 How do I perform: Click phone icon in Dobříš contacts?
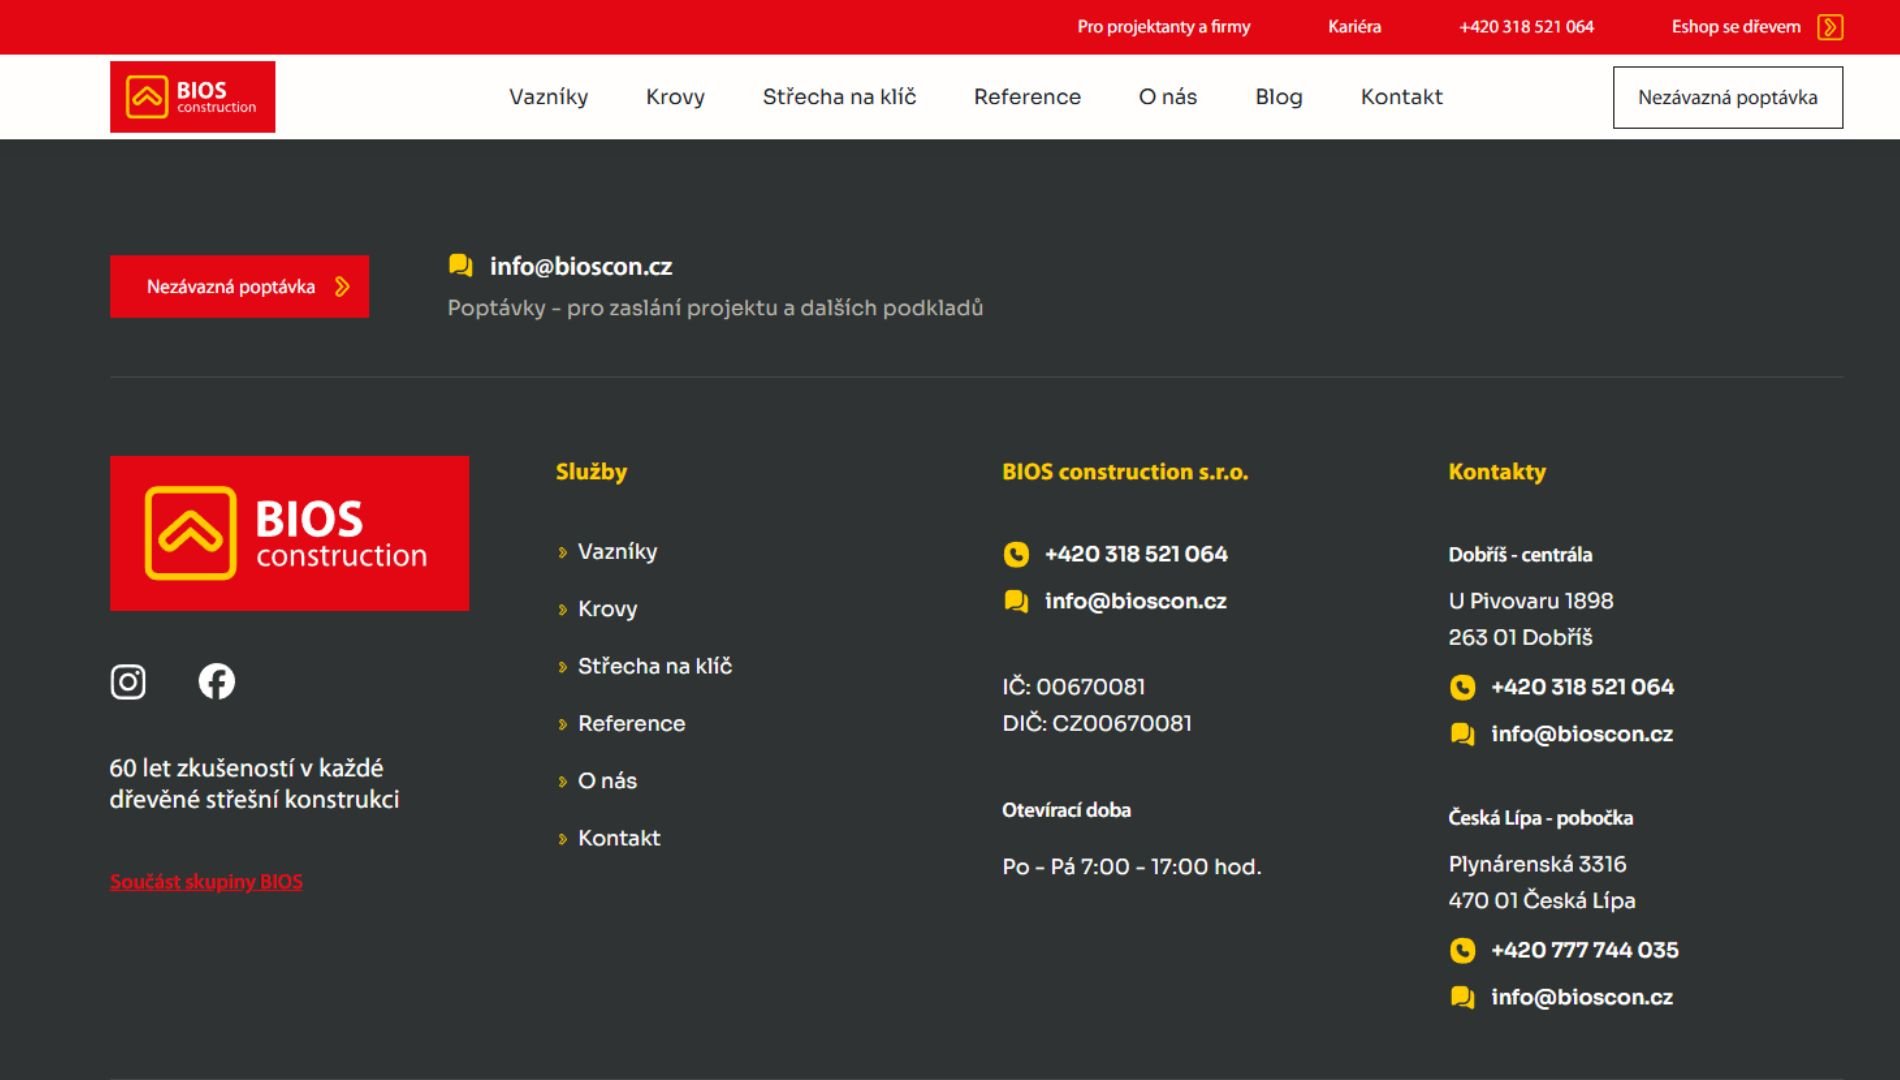click(x=1462, y=687)
